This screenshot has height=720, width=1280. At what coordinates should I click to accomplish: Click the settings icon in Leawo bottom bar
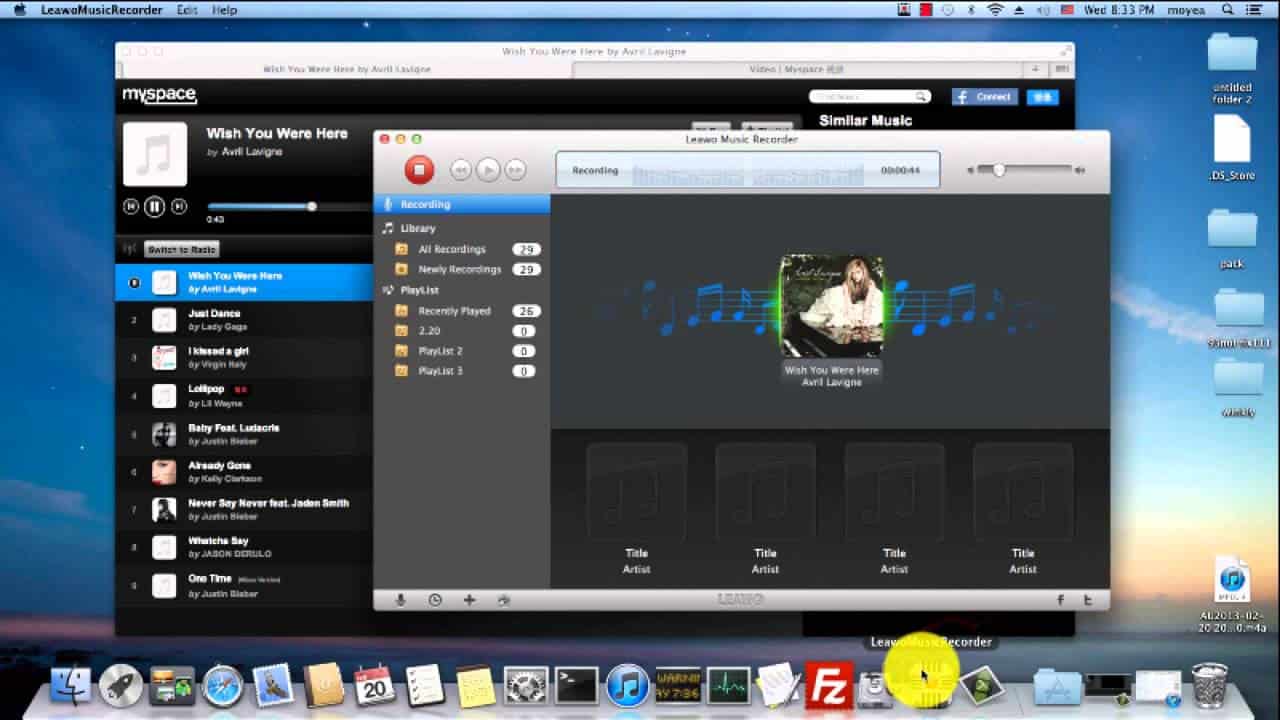pyautogui.click(x=503, y=600)
